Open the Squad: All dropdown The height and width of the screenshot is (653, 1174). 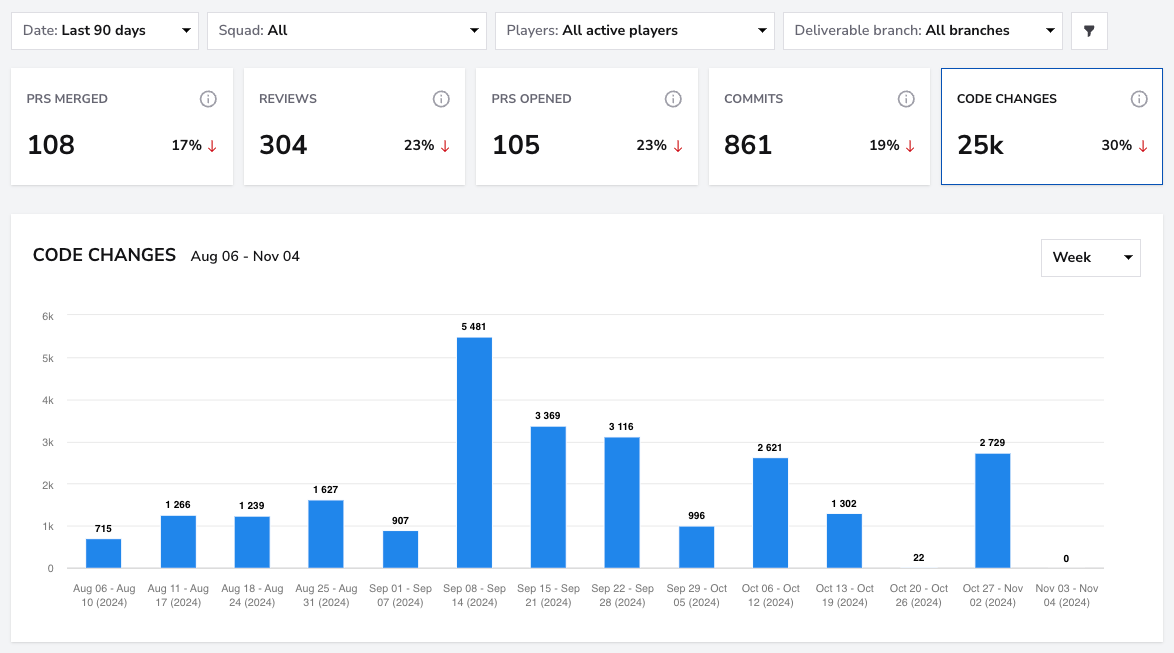point(347,31)
